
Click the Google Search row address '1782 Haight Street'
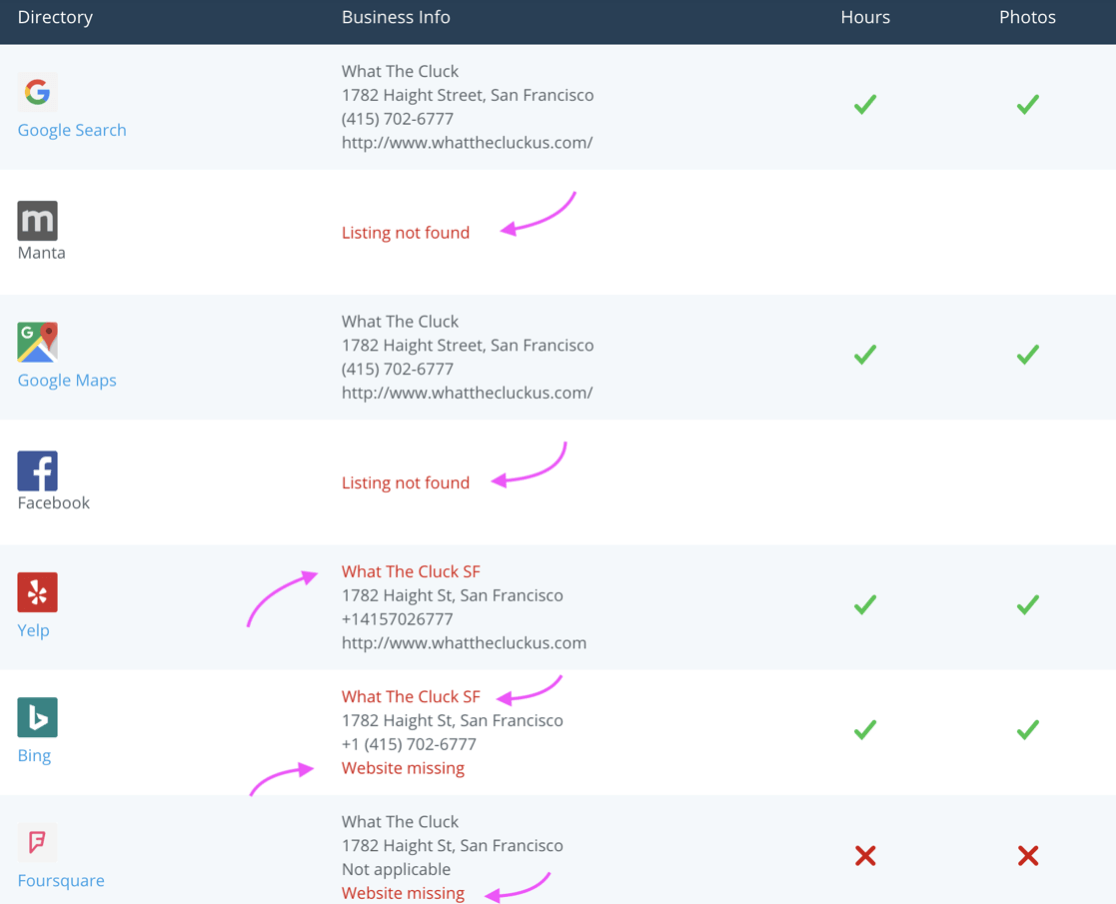pos(413,95)
